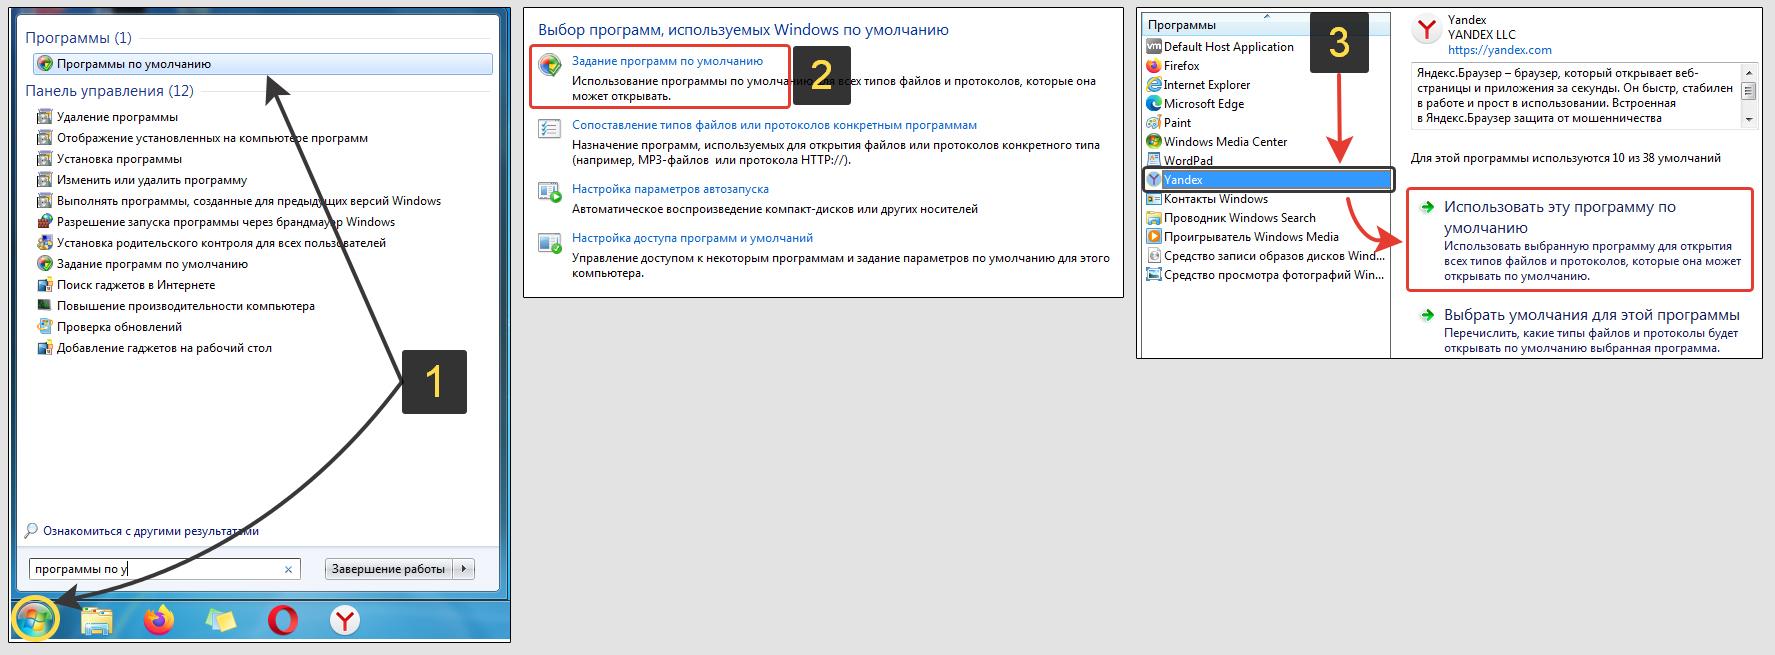Click the 'Установка родительского контроля' icon
Viewport: 1775px width, 655px height.
pyautogui.click(x=44, y=243)
